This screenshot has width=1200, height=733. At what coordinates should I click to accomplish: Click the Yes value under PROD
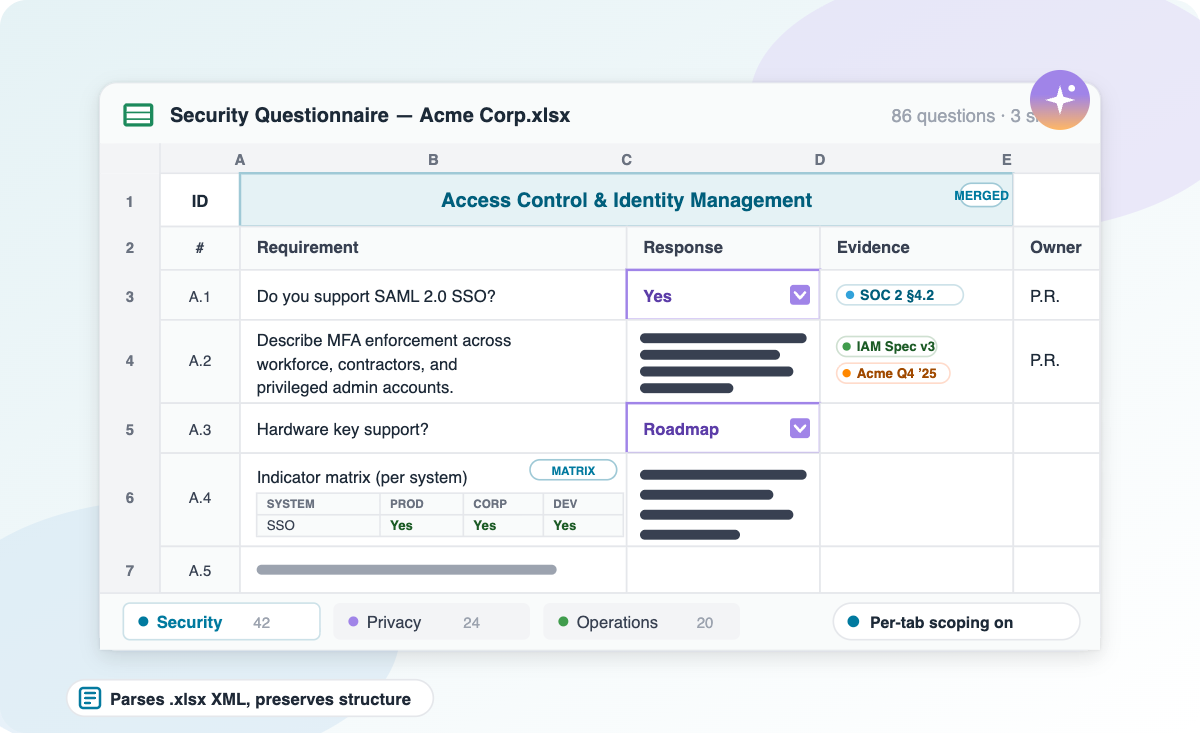pyautogui.click(x=401, y=525)
